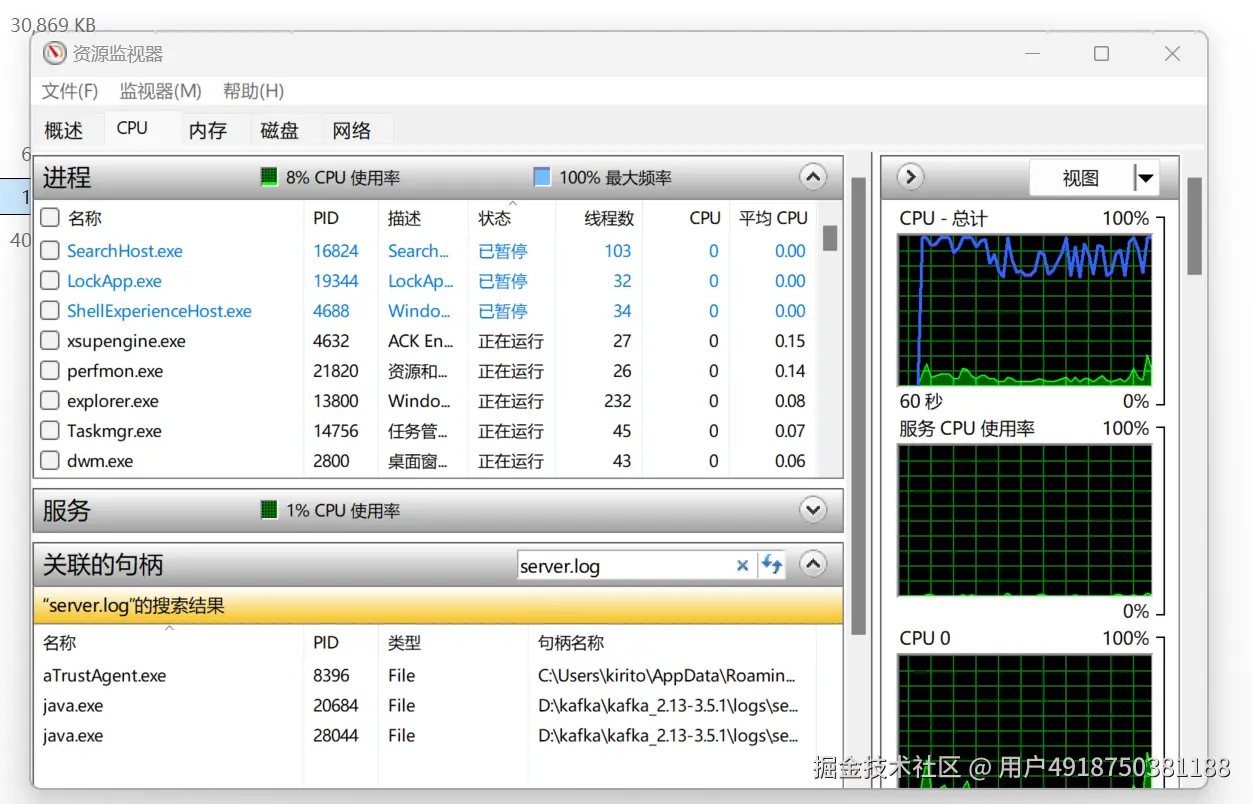Check the explorer.exe checkbox
The image size is (1253, 804).
(x=49, y=401)
